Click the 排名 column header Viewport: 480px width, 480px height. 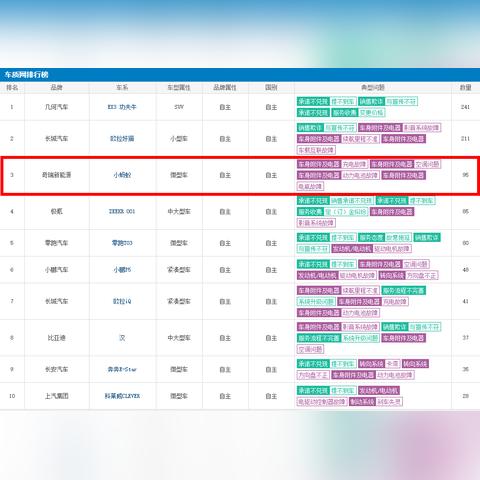(x=12, y=87)
